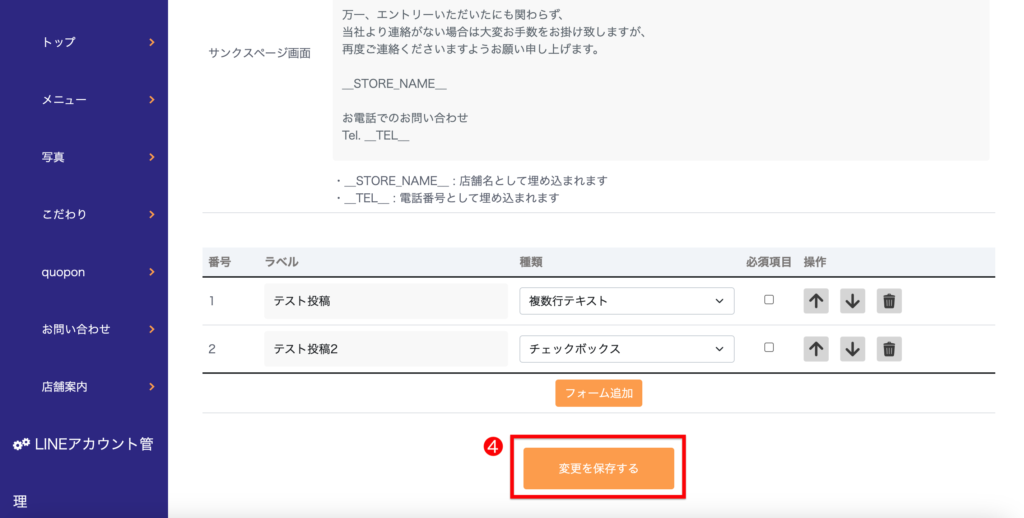Expand the トップ sidebar item
The height and width of the screenshot is (518, 1024).
tap(97, 42)
